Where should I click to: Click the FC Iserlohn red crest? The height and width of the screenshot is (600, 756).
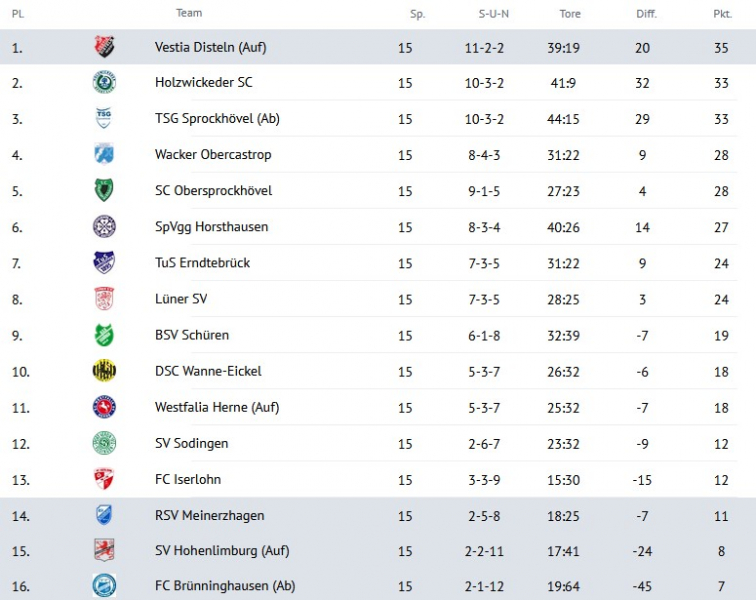pos(104,479)
